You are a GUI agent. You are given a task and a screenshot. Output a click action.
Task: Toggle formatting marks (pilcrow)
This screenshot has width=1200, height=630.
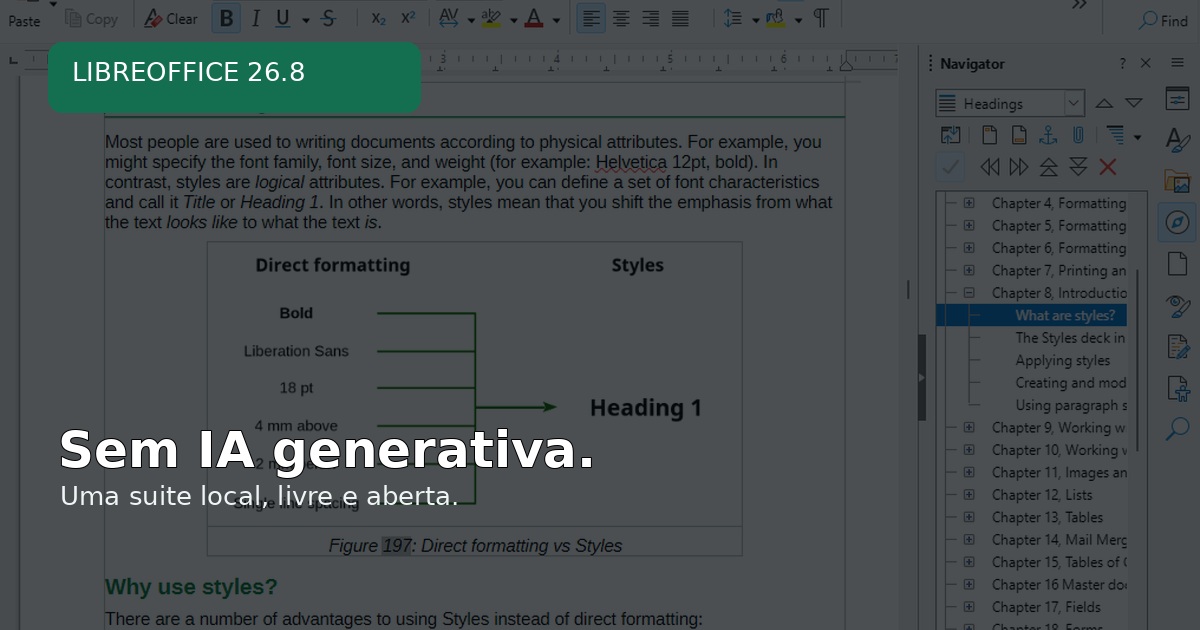click(x=821, y=18)
